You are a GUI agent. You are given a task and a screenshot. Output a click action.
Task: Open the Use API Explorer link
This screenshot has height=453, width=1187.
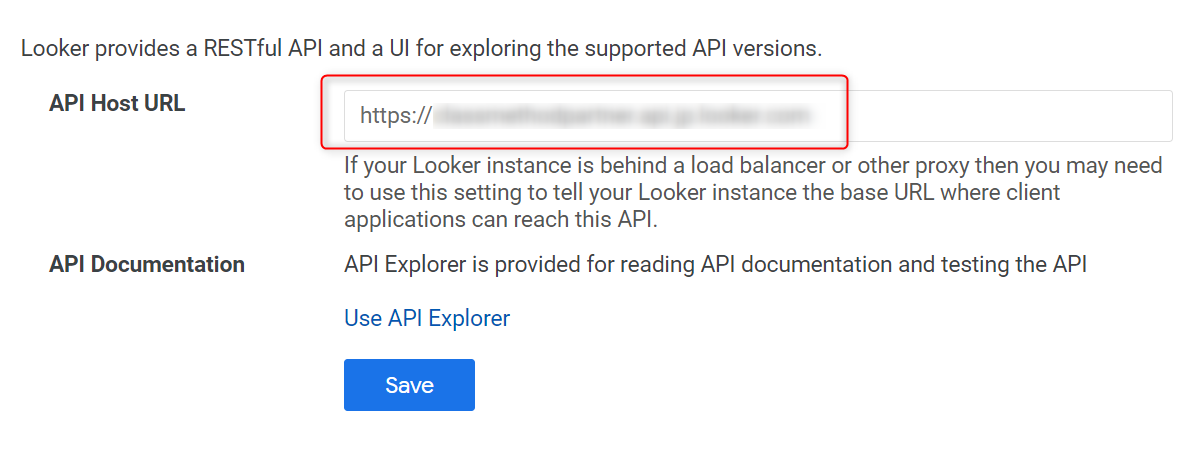427,318
